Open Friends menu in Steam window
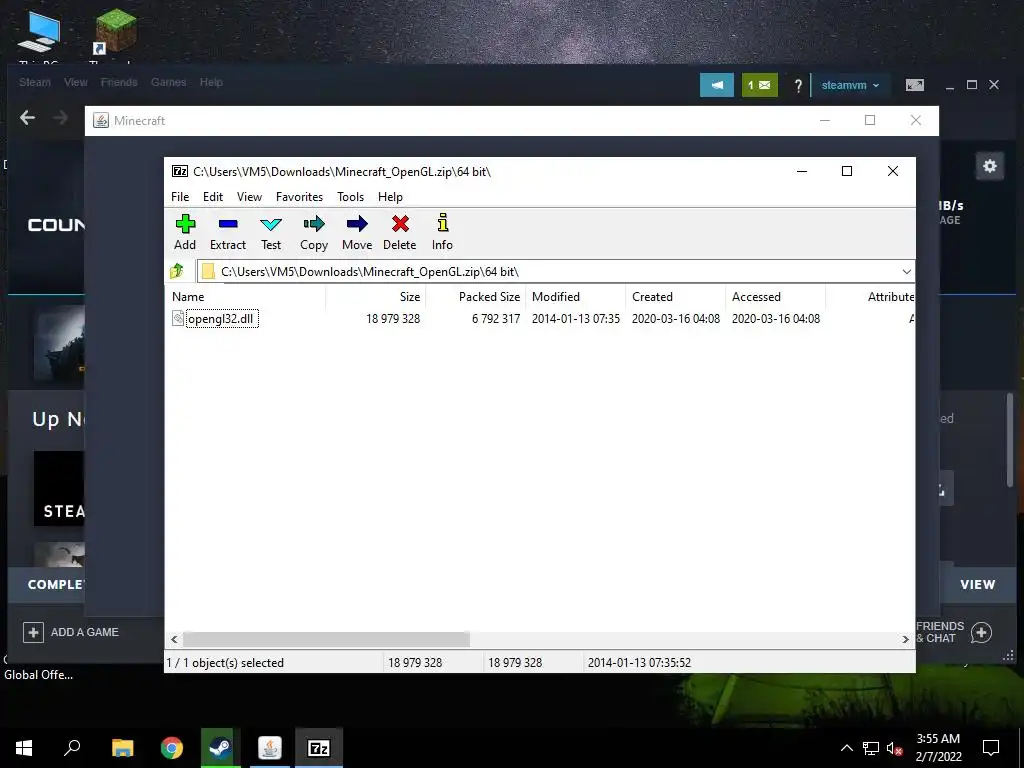 [119, 82]
